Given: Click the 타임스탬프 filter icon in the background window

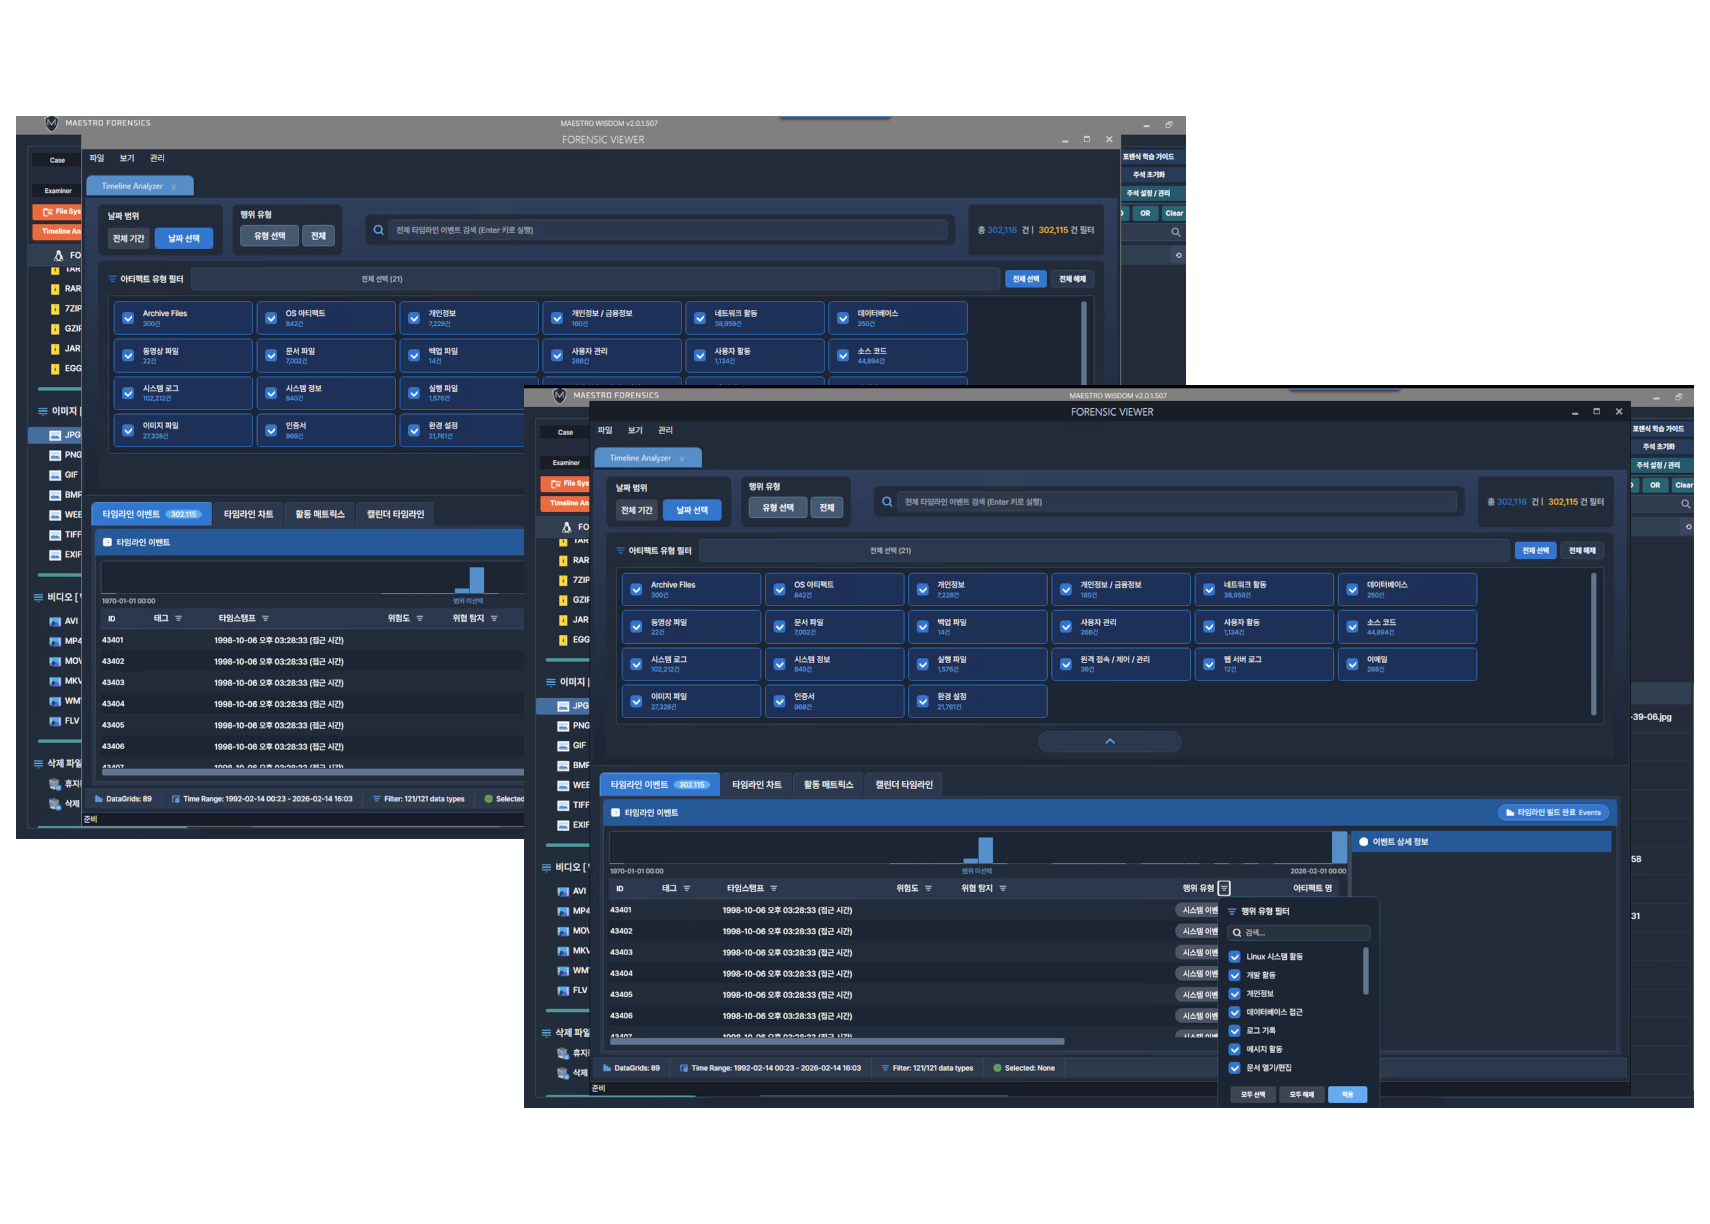Looking at the screenshot, I should tap(265, 618).
